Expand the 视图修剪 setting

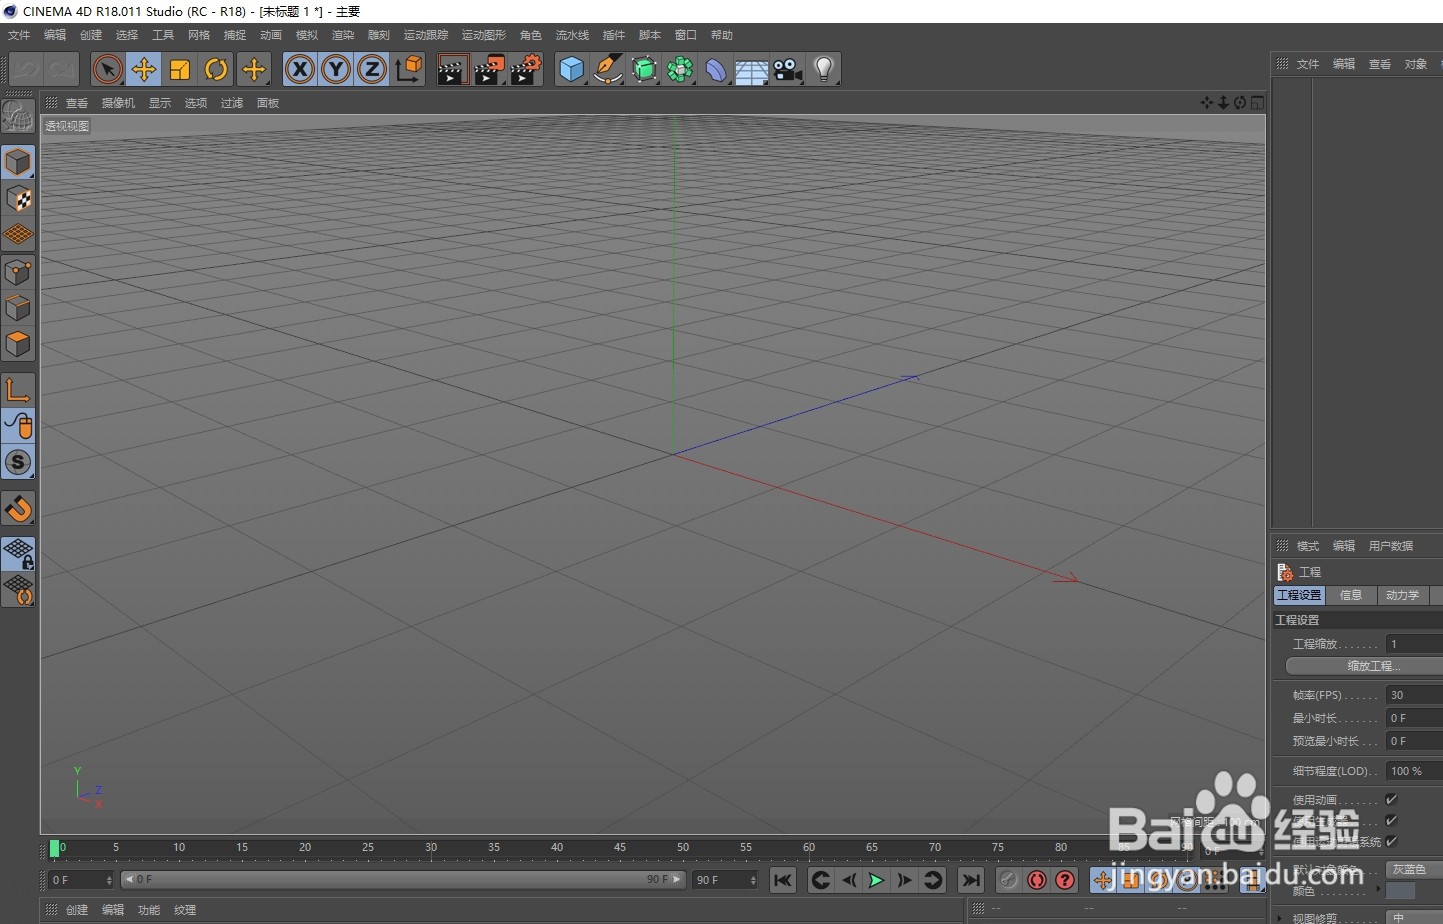tap(1280, 918)
